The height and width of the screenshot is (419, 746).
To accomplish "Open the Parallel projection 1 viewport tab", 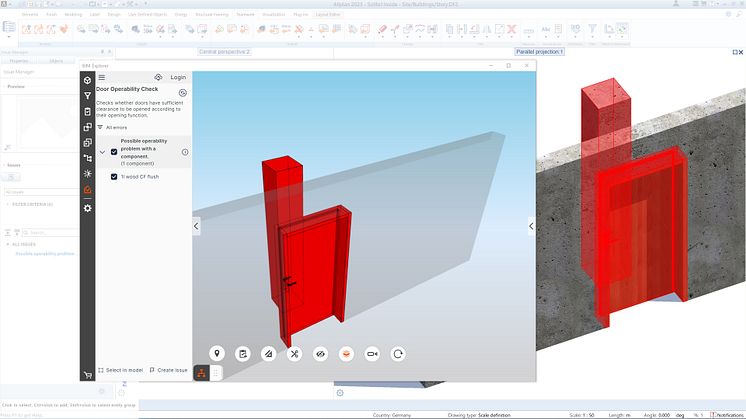I will pos(540,51).
